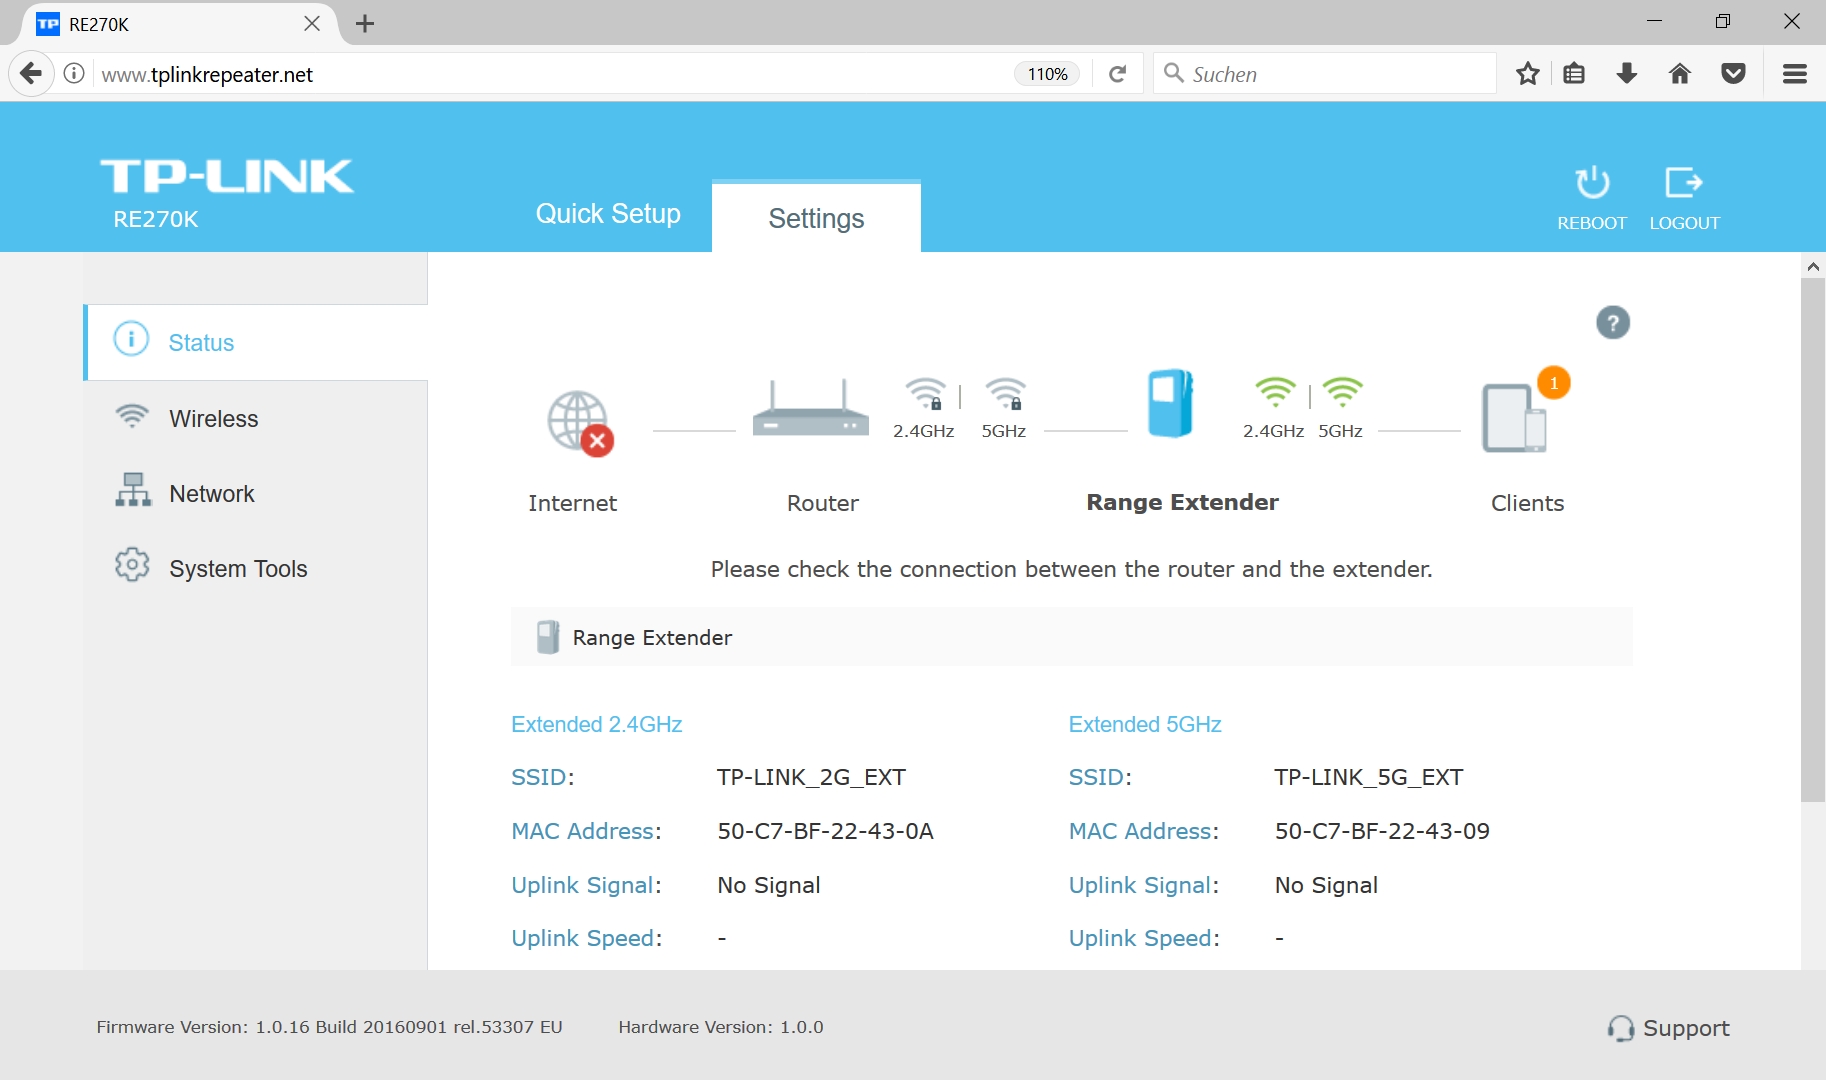Go to the browser home icon

point(1680,74)
